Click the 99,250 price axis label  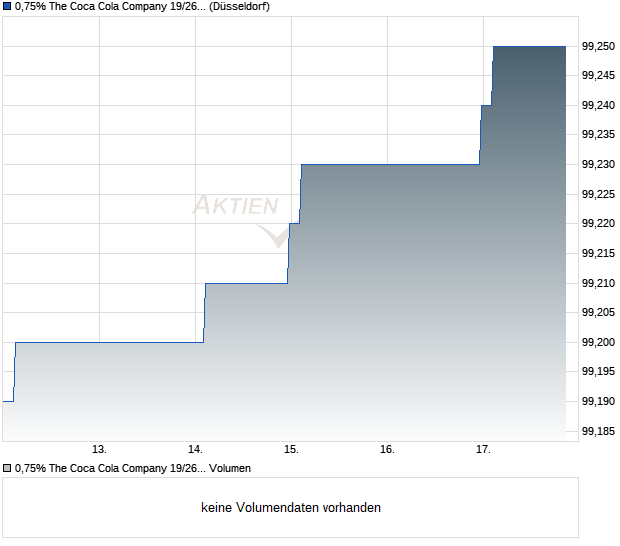click(598, 47)
